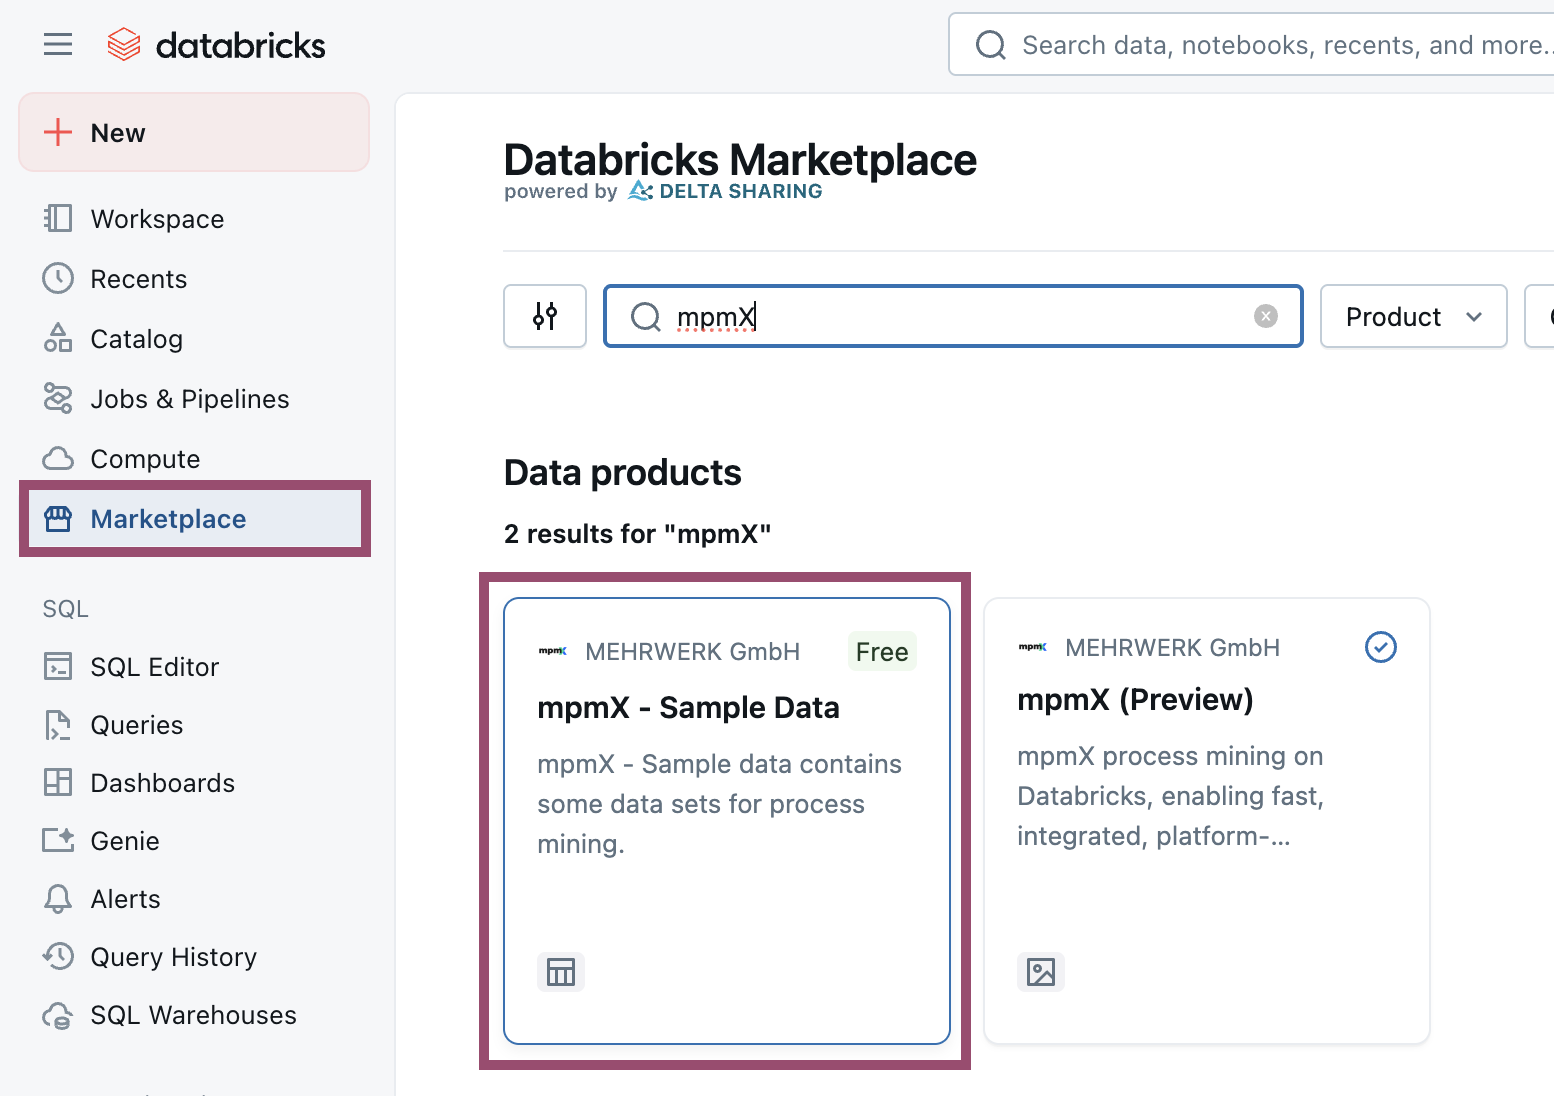The height and width of the screenshot is (1096, 1554).
Task: Click the plus icon beside New
Action: [x=58, y=132]
